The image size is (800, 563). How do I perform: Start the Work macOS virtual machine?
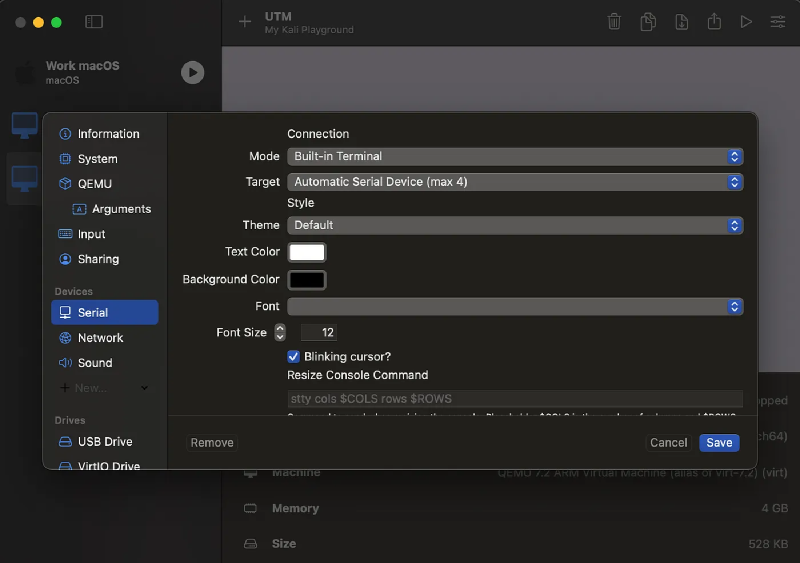pyautogui.click(x=192, y=72)
